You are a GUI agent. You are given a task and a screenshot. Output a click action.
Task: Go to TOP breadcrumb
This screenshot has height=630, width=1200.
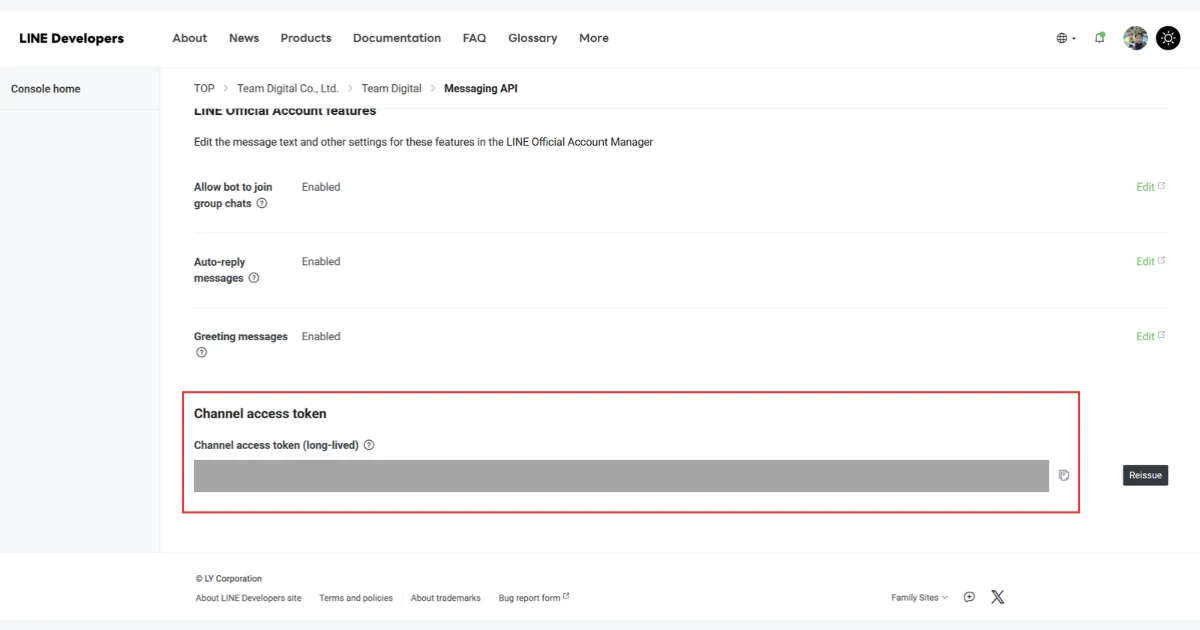point(204,88)
